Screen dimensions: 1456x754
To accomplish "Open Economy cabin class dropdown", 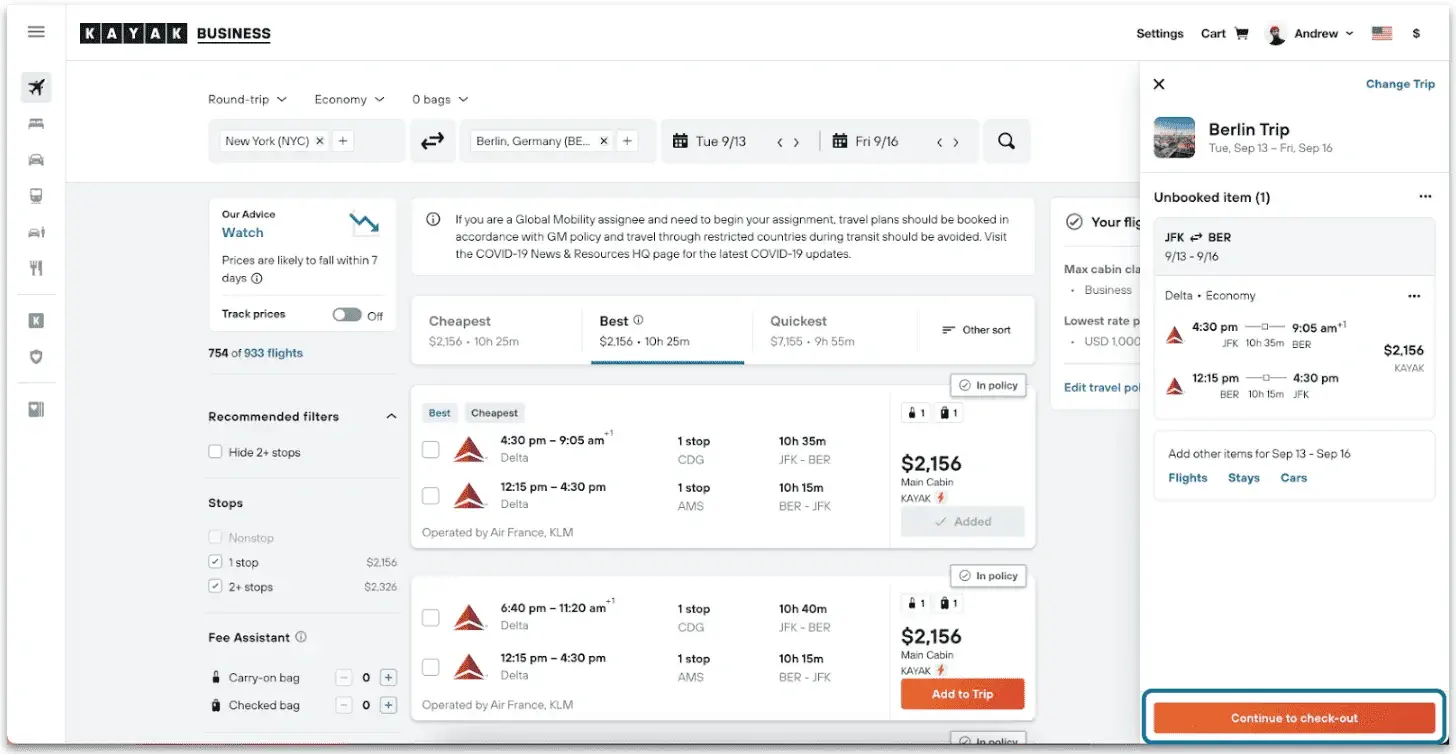I will click(349, 99).
